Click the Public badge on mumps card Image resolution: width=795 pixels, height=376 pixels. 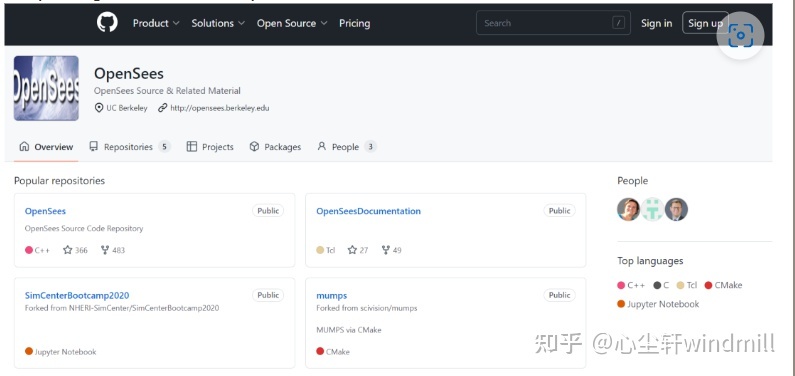[x=560, y=295]
